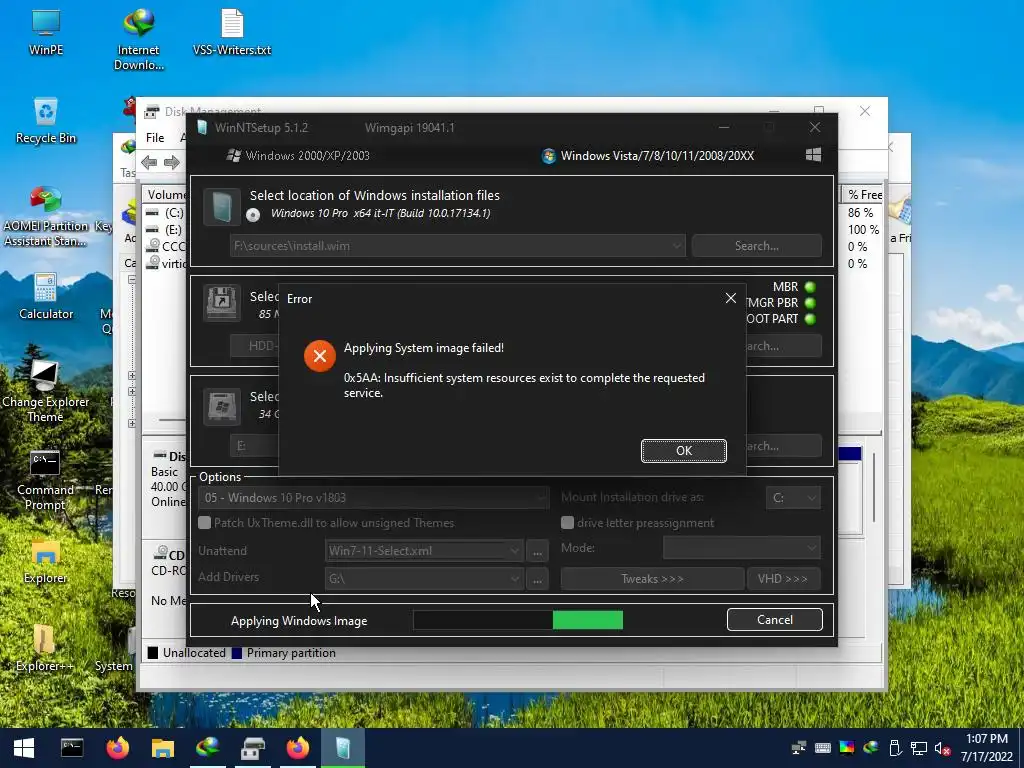
Task: Click the Primary partition blue legend swatch
Action: [x=237, y=653]
